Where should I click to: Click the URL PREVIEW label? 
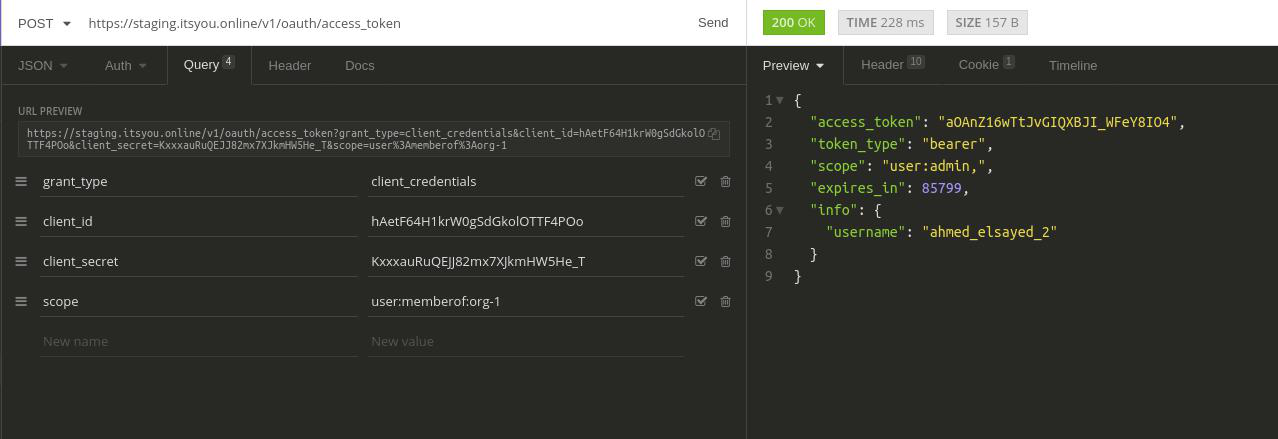point(50,111)
